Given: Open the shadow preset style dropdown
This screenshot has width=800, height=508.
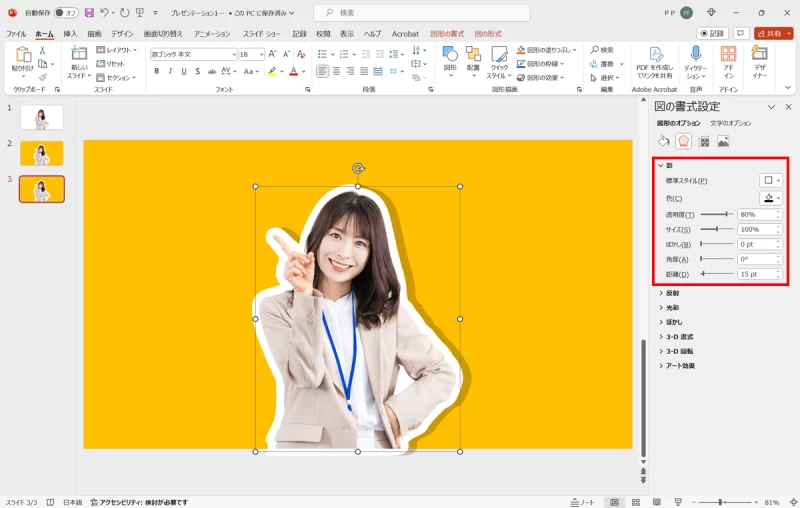Looking at the screenshot, I should (771, 180).
